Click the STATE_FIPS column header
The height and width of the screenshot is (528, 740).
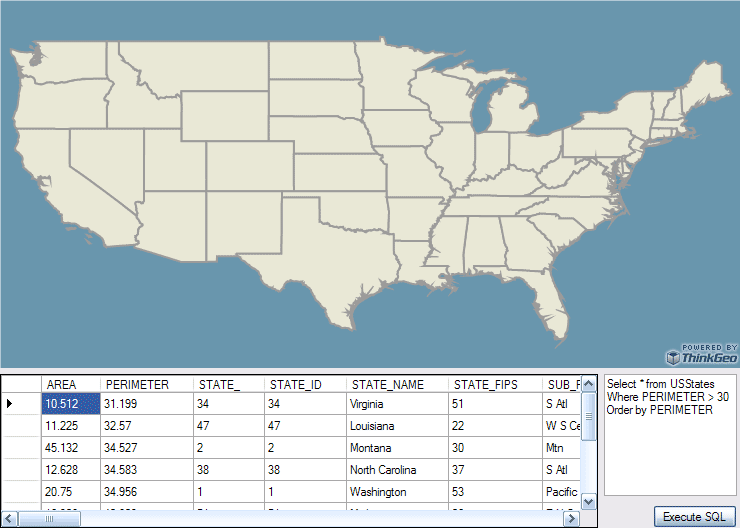pos(496,385)
